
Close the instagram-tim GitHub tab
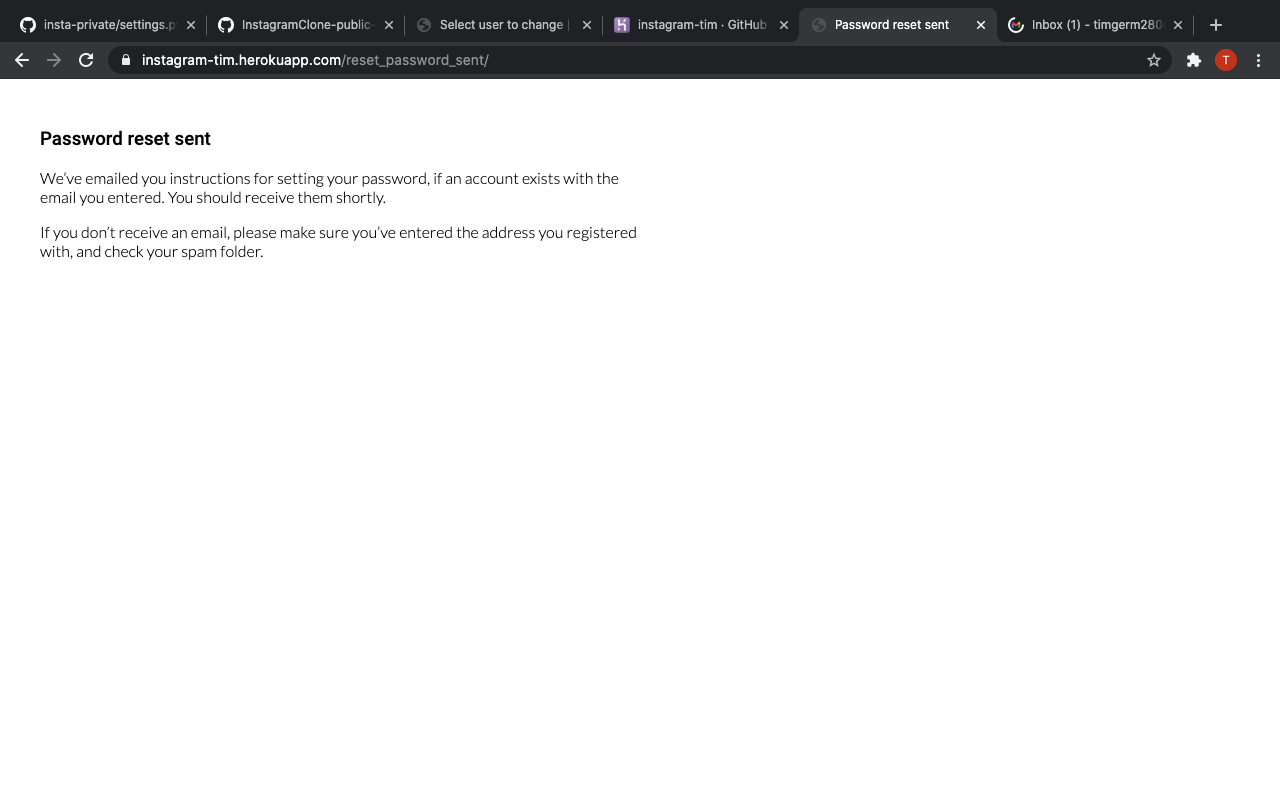pyautogui.click(x=784, y=25)
